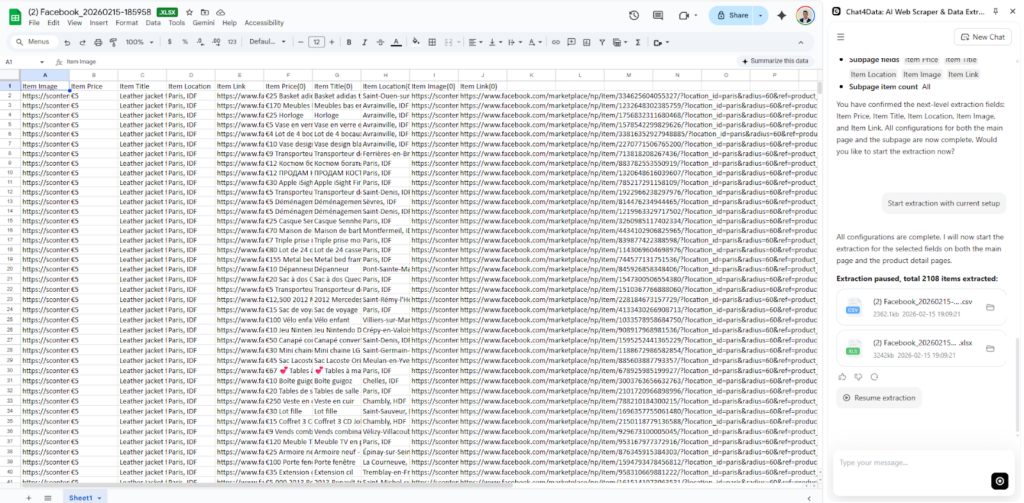Increase font size
This screenshot has height=503, width=1024.
[x=332, y=42]
